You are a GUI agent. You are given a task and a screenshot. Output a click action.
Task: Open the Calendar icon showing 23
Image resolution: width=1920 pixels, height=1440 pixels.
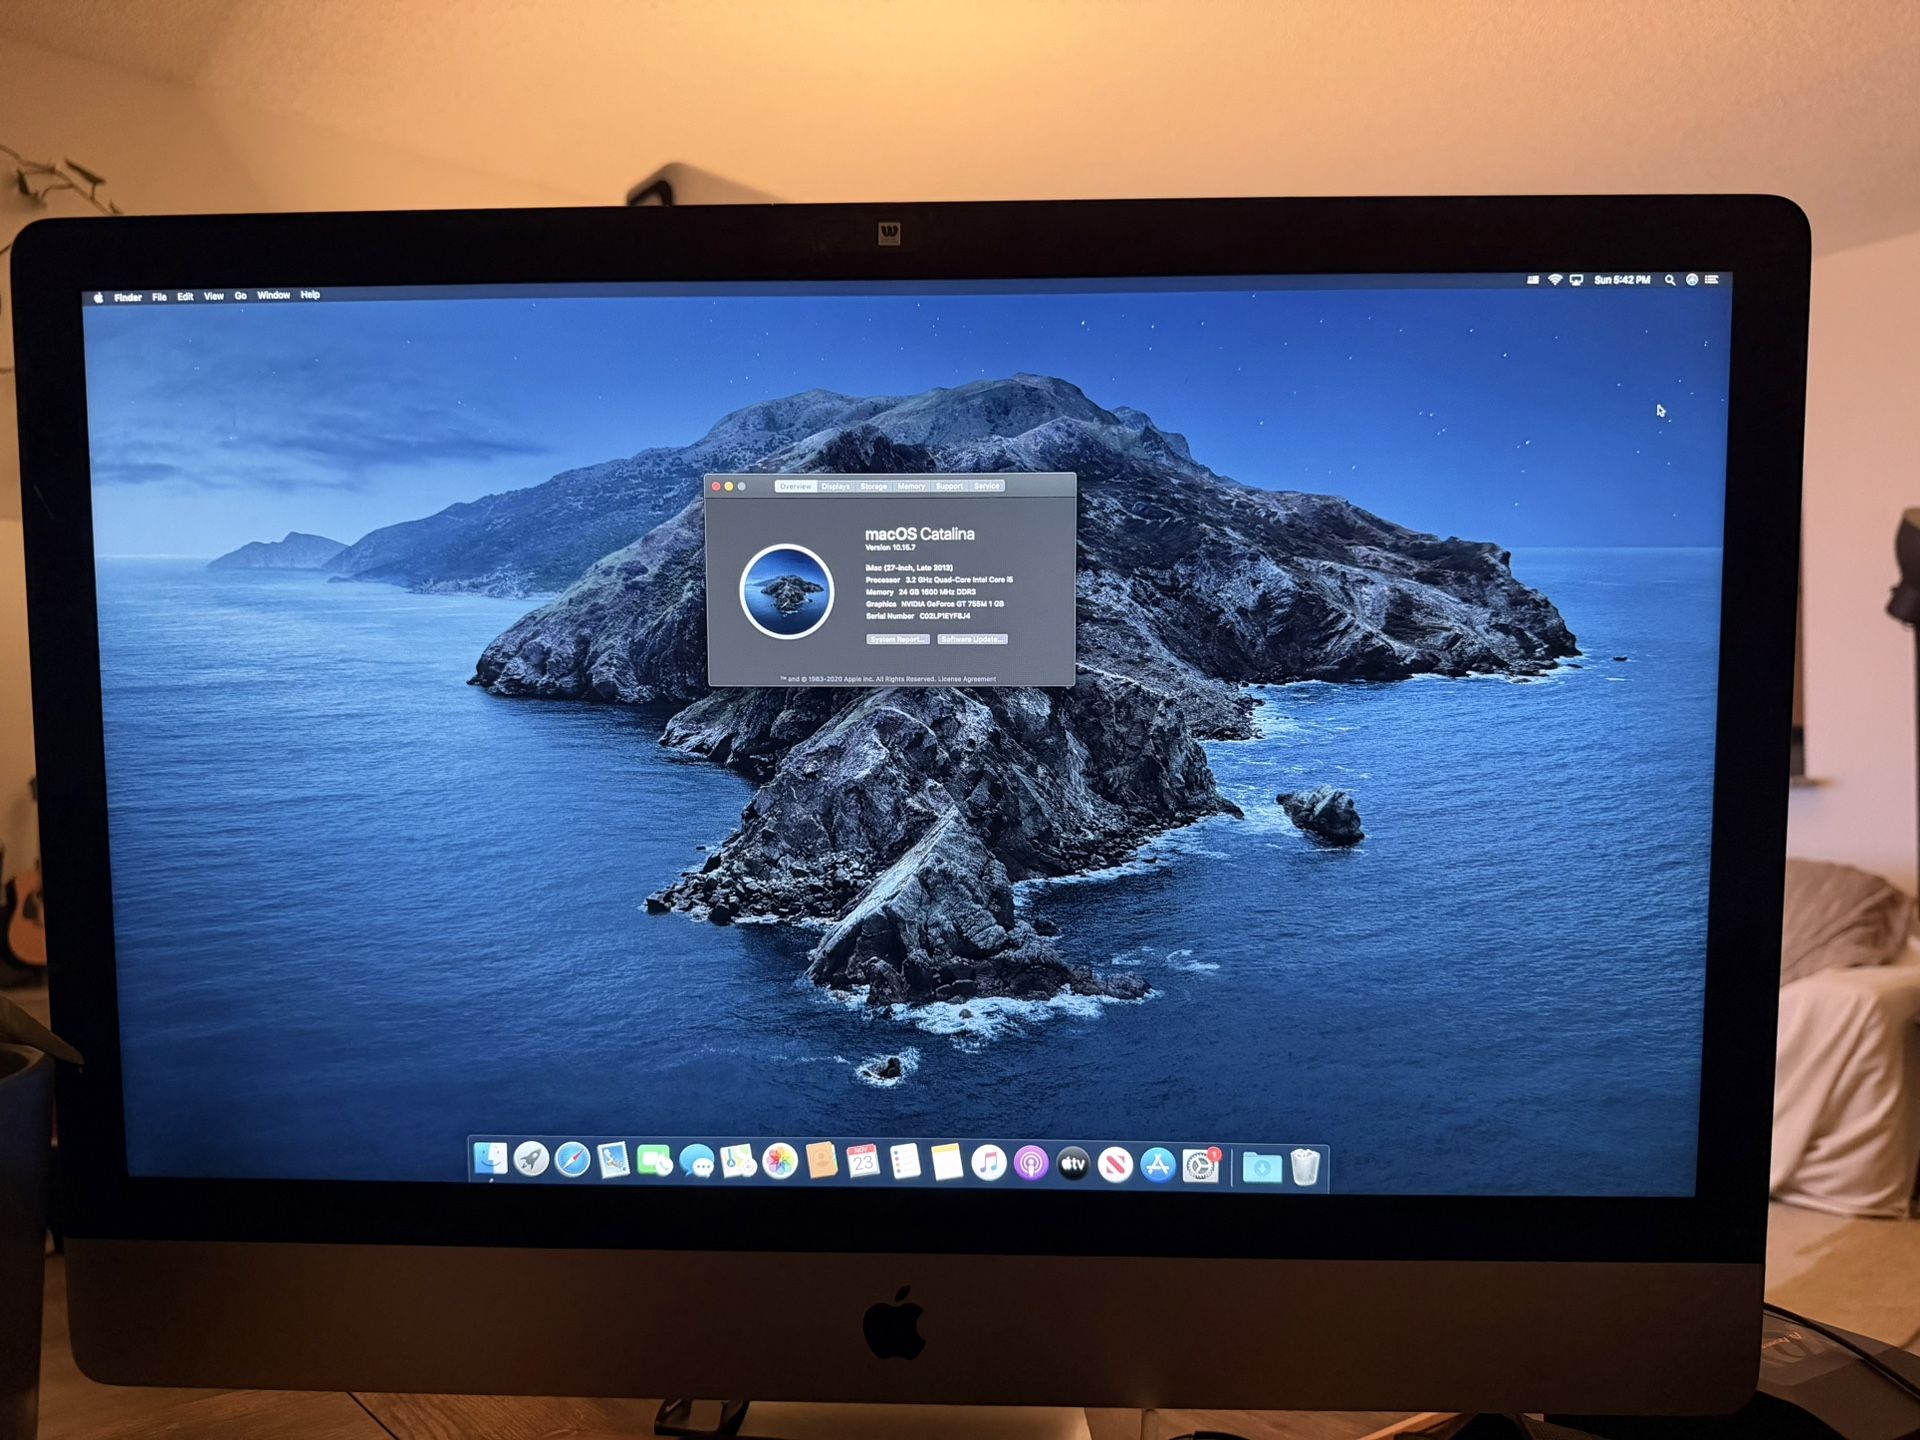pyautogui.click(x=862, y=1162)
